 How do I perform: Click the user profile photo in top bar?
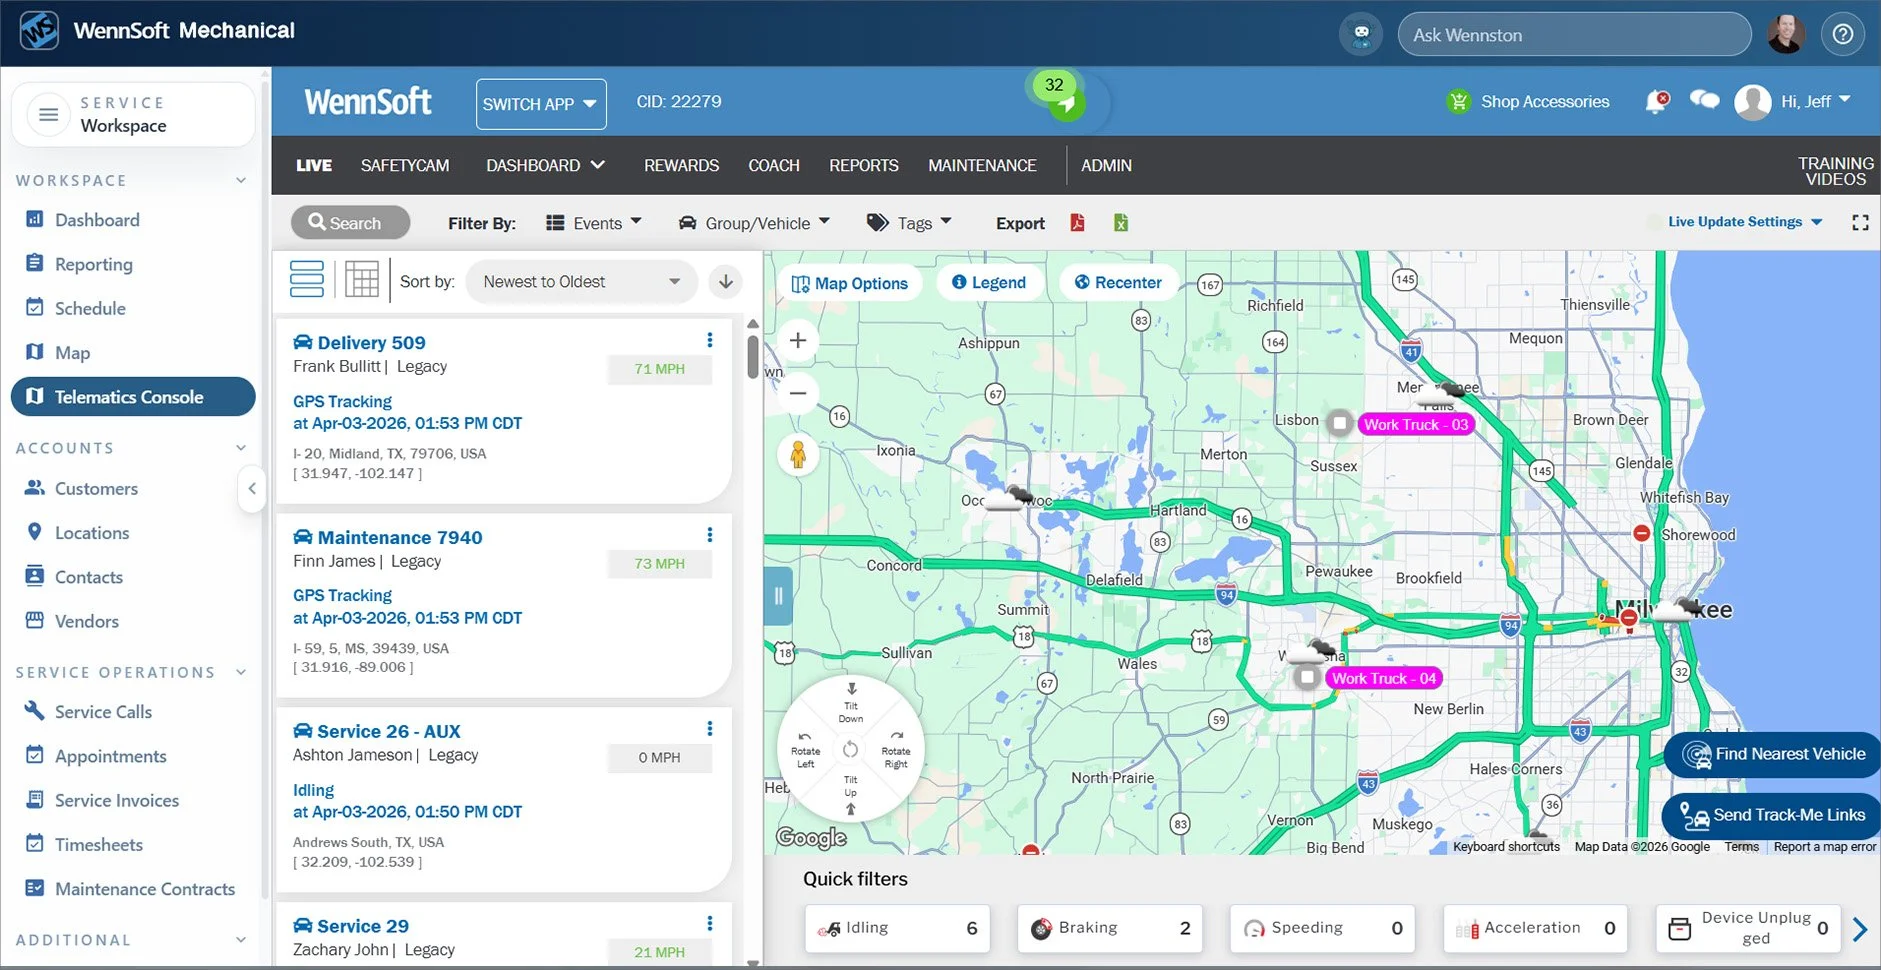click(1785, 35)
